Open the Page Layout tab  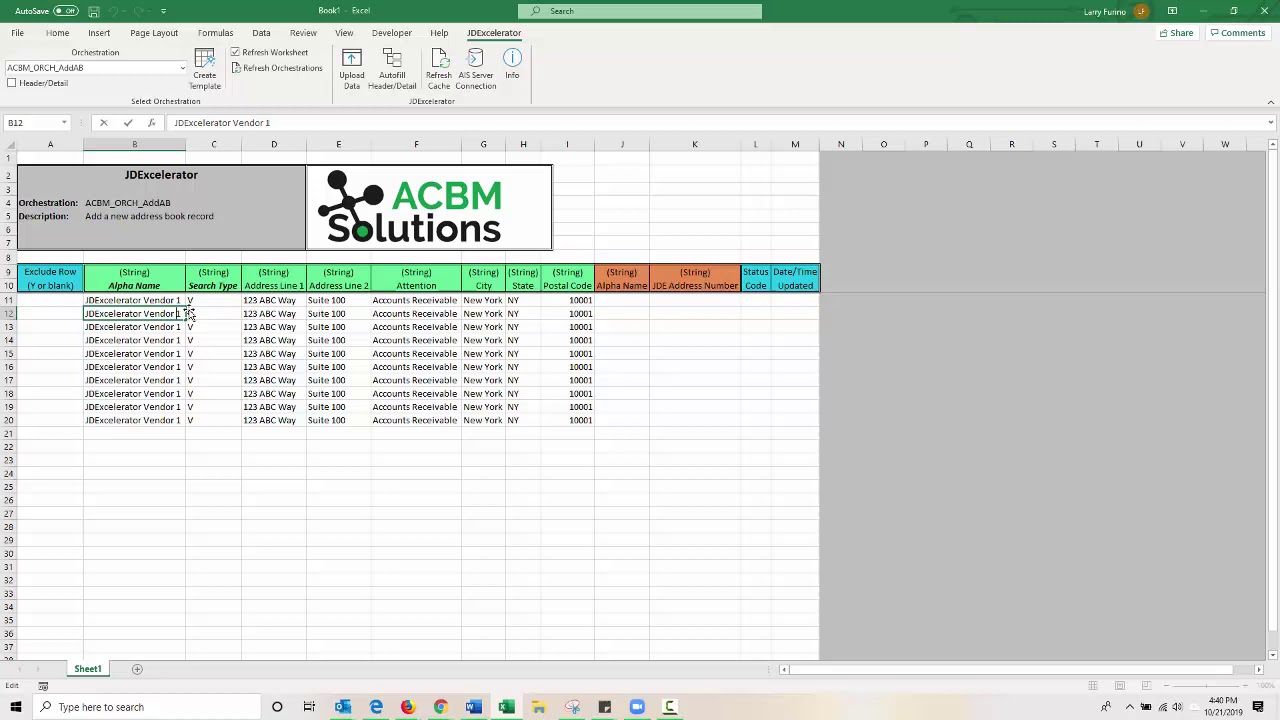(154, 33)
